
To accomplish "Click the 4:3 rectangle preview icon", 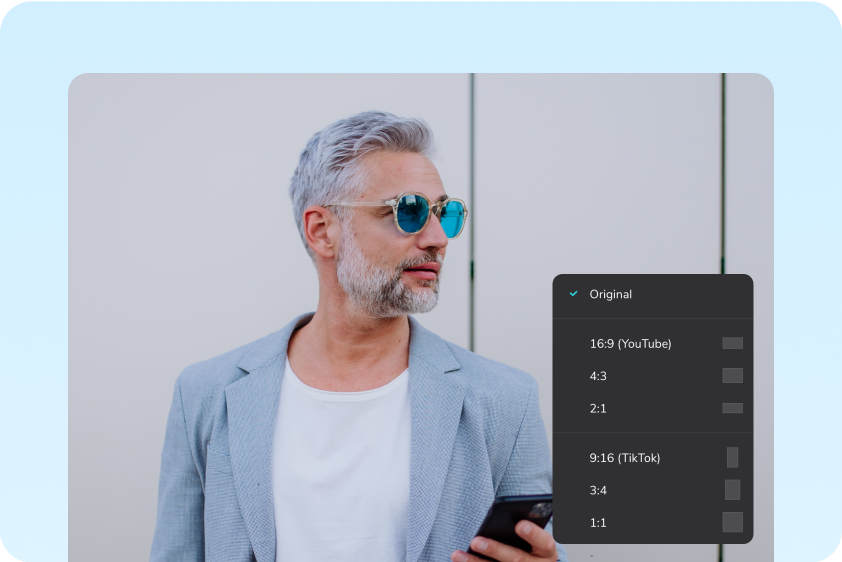I will tap(732, 375).
